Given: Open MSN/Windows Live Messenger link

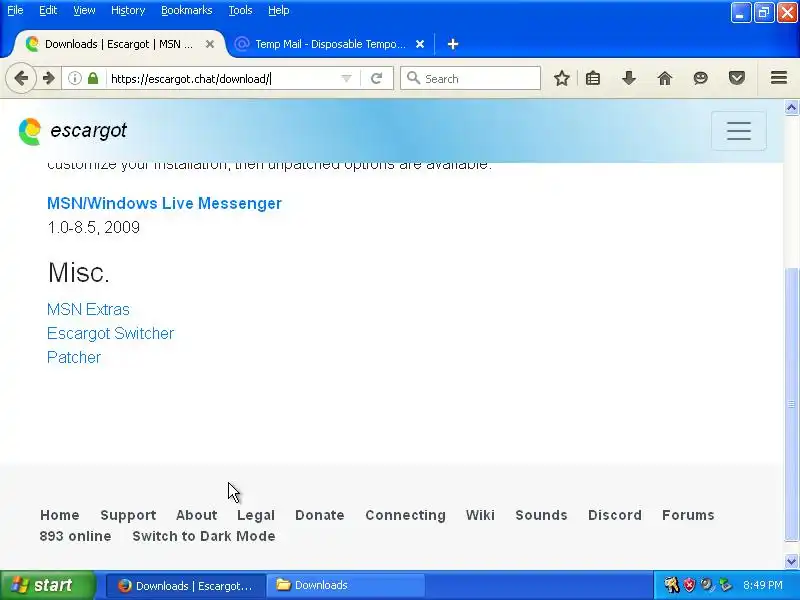Looking at the screenshot, I should (164, 203).
